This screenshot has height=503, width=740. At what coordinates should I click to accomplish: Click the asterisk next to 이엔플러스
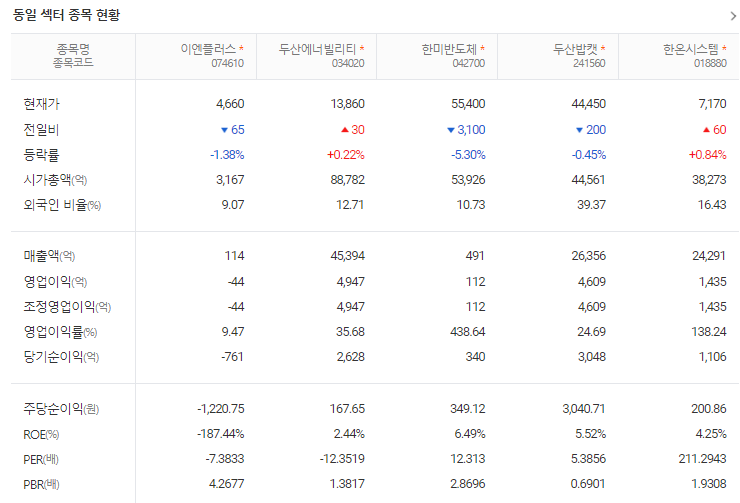tap(241, 48)
